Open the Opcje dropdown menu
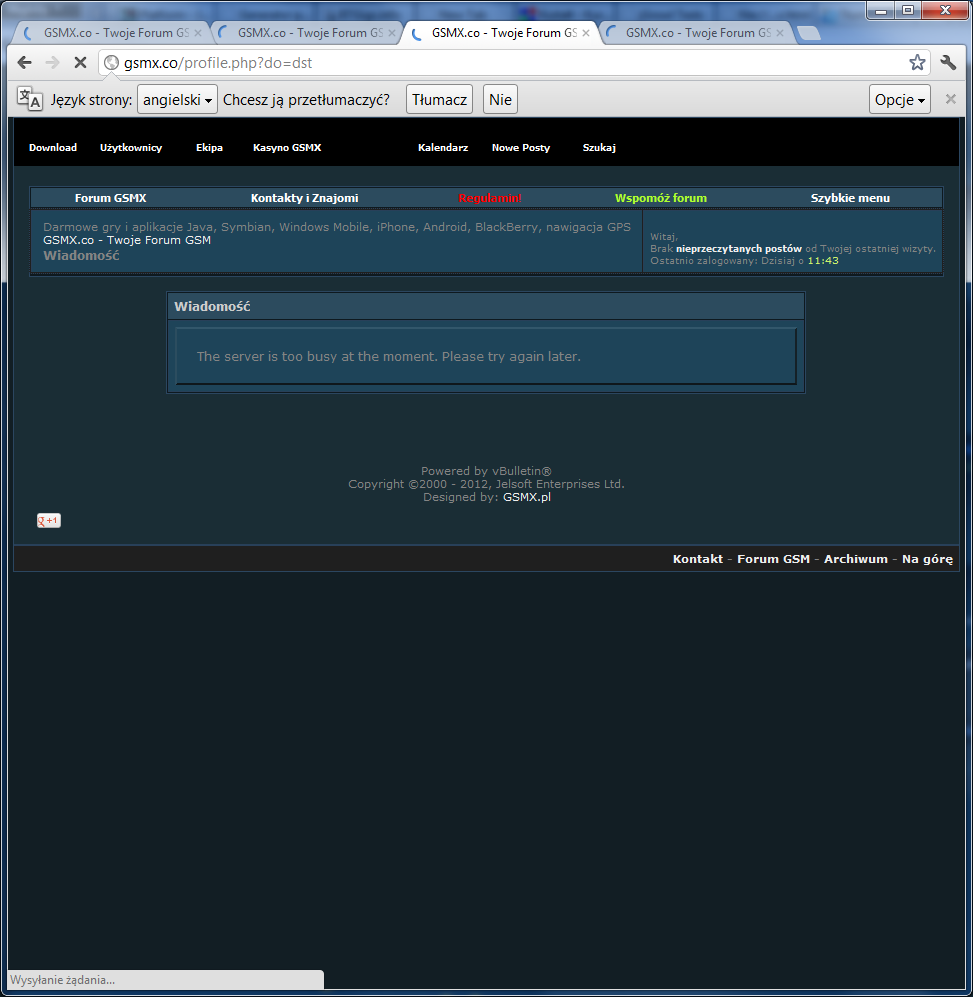The width and height of the screenshot is (973, 997). [900, 99]
